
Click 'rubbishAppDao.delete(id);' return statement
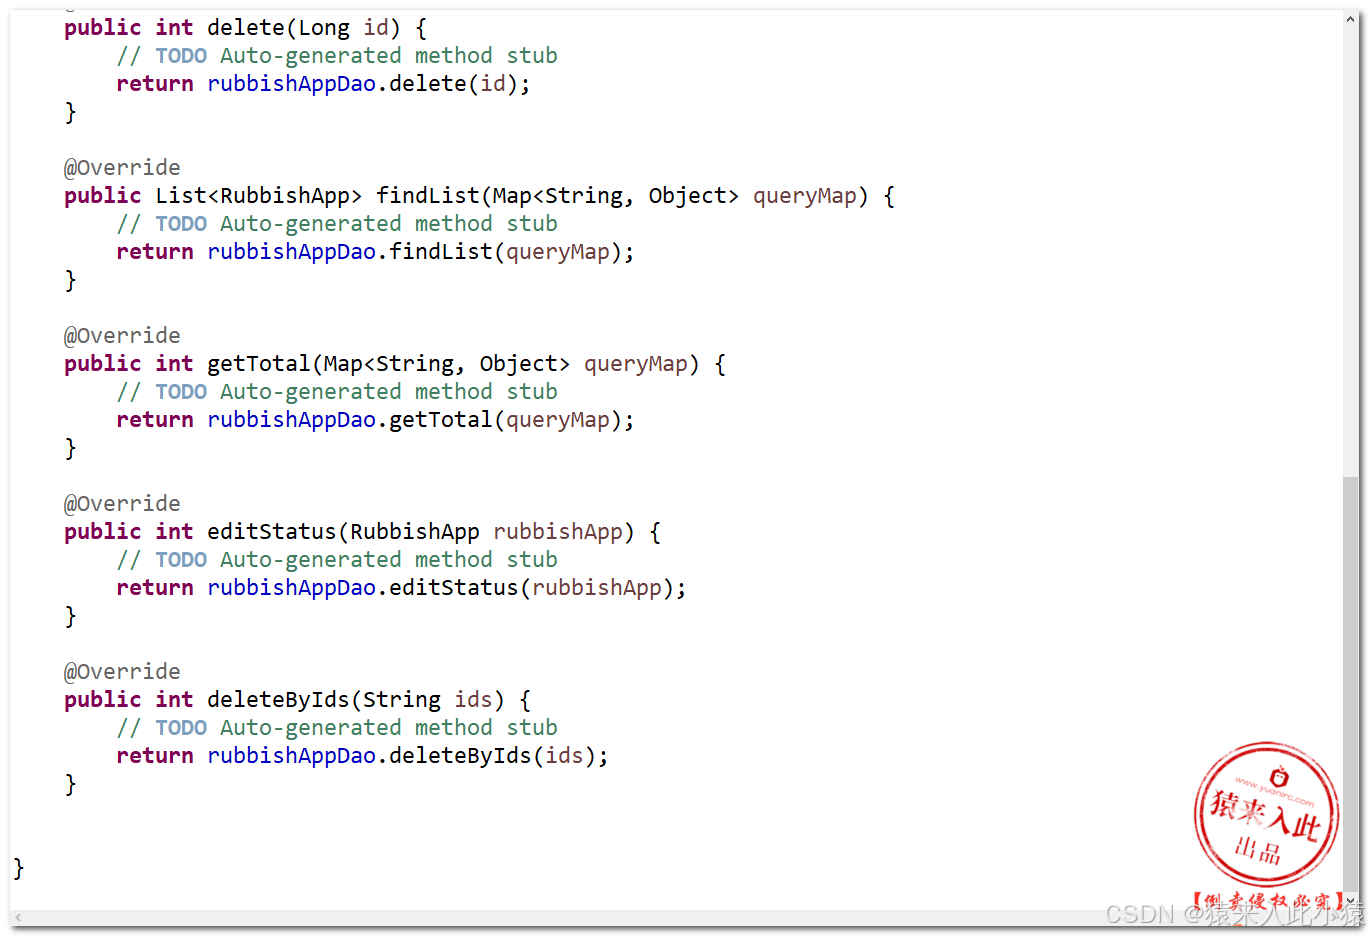point(369,84)
